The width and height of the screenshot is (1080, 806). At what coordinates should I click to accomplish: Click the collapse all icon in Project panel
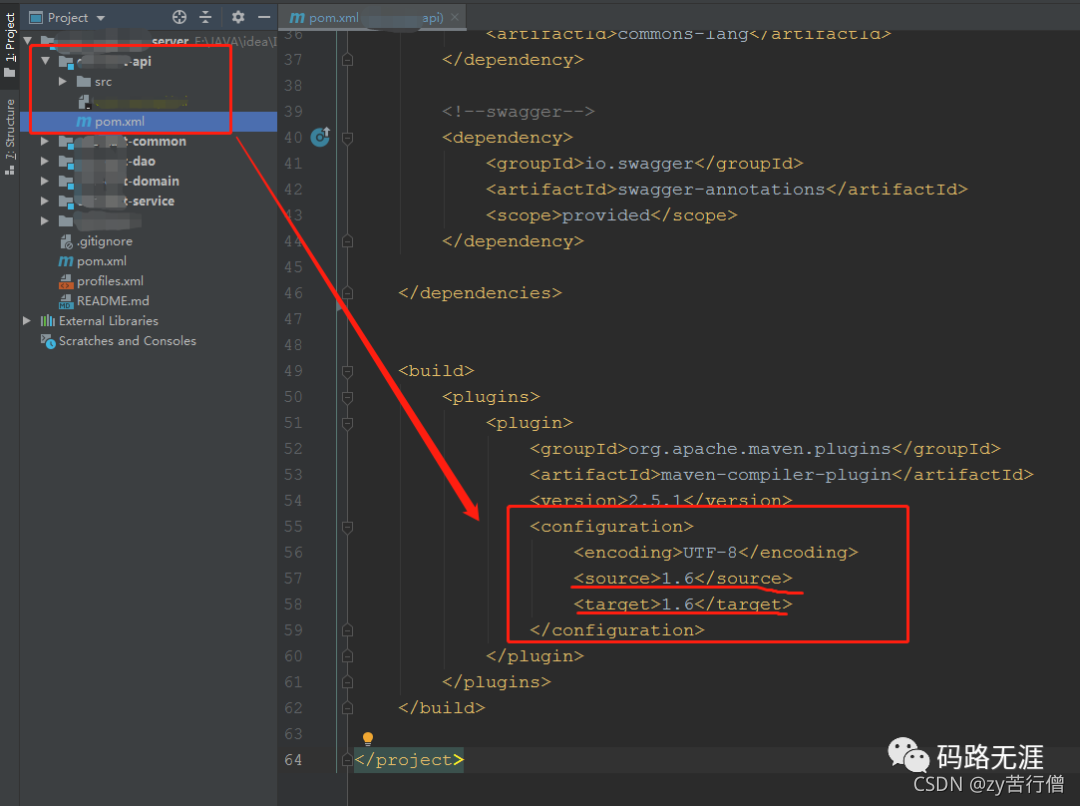point(205,17)
